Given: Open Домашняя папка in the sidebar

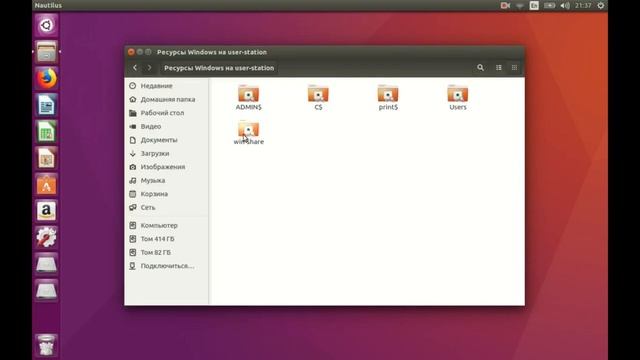Looking at the screenshot, I should (x=167, y=99).
